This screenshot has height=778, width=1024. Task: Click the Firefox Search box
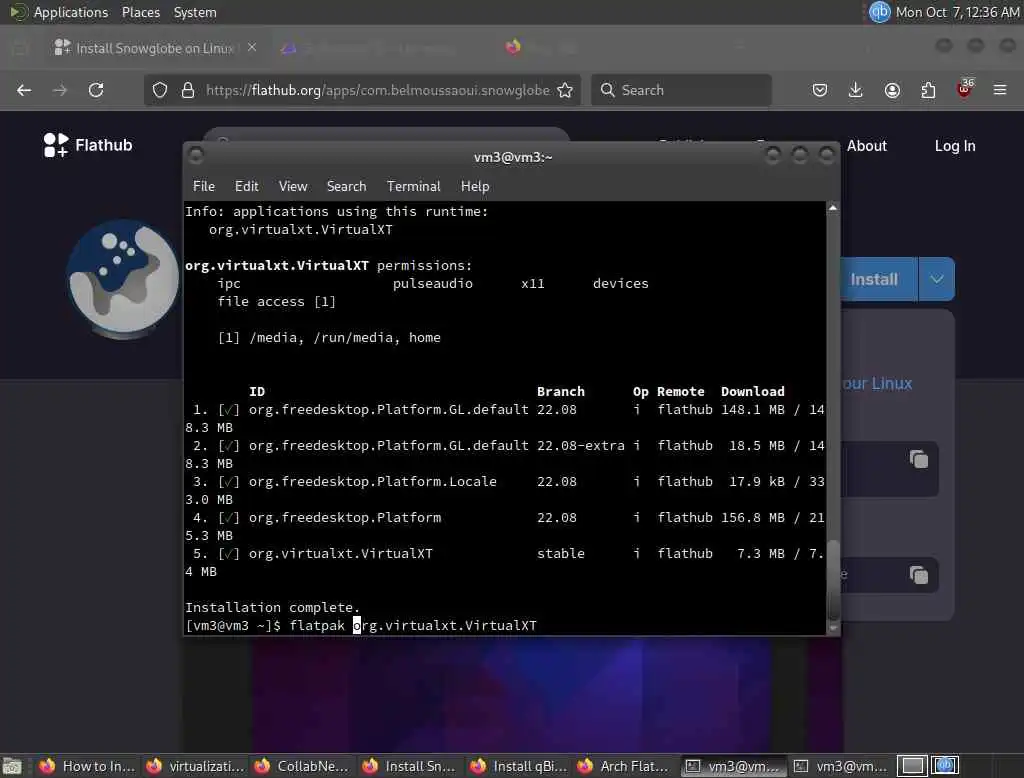click(681, 90)
